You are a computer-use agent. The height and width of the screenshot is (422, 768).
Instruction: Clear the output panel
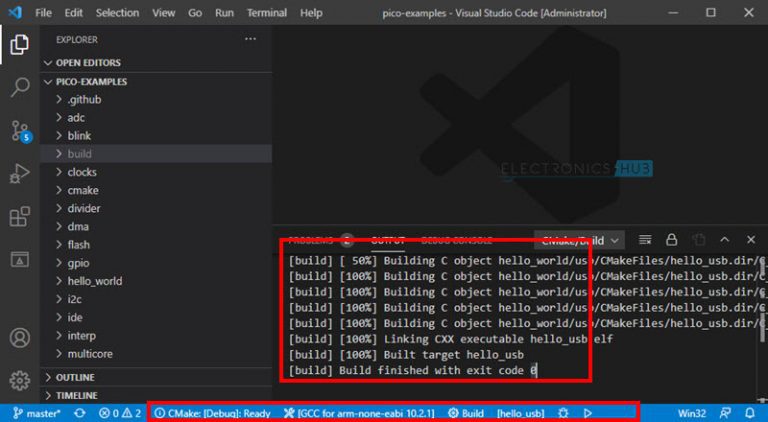point(646,240)
